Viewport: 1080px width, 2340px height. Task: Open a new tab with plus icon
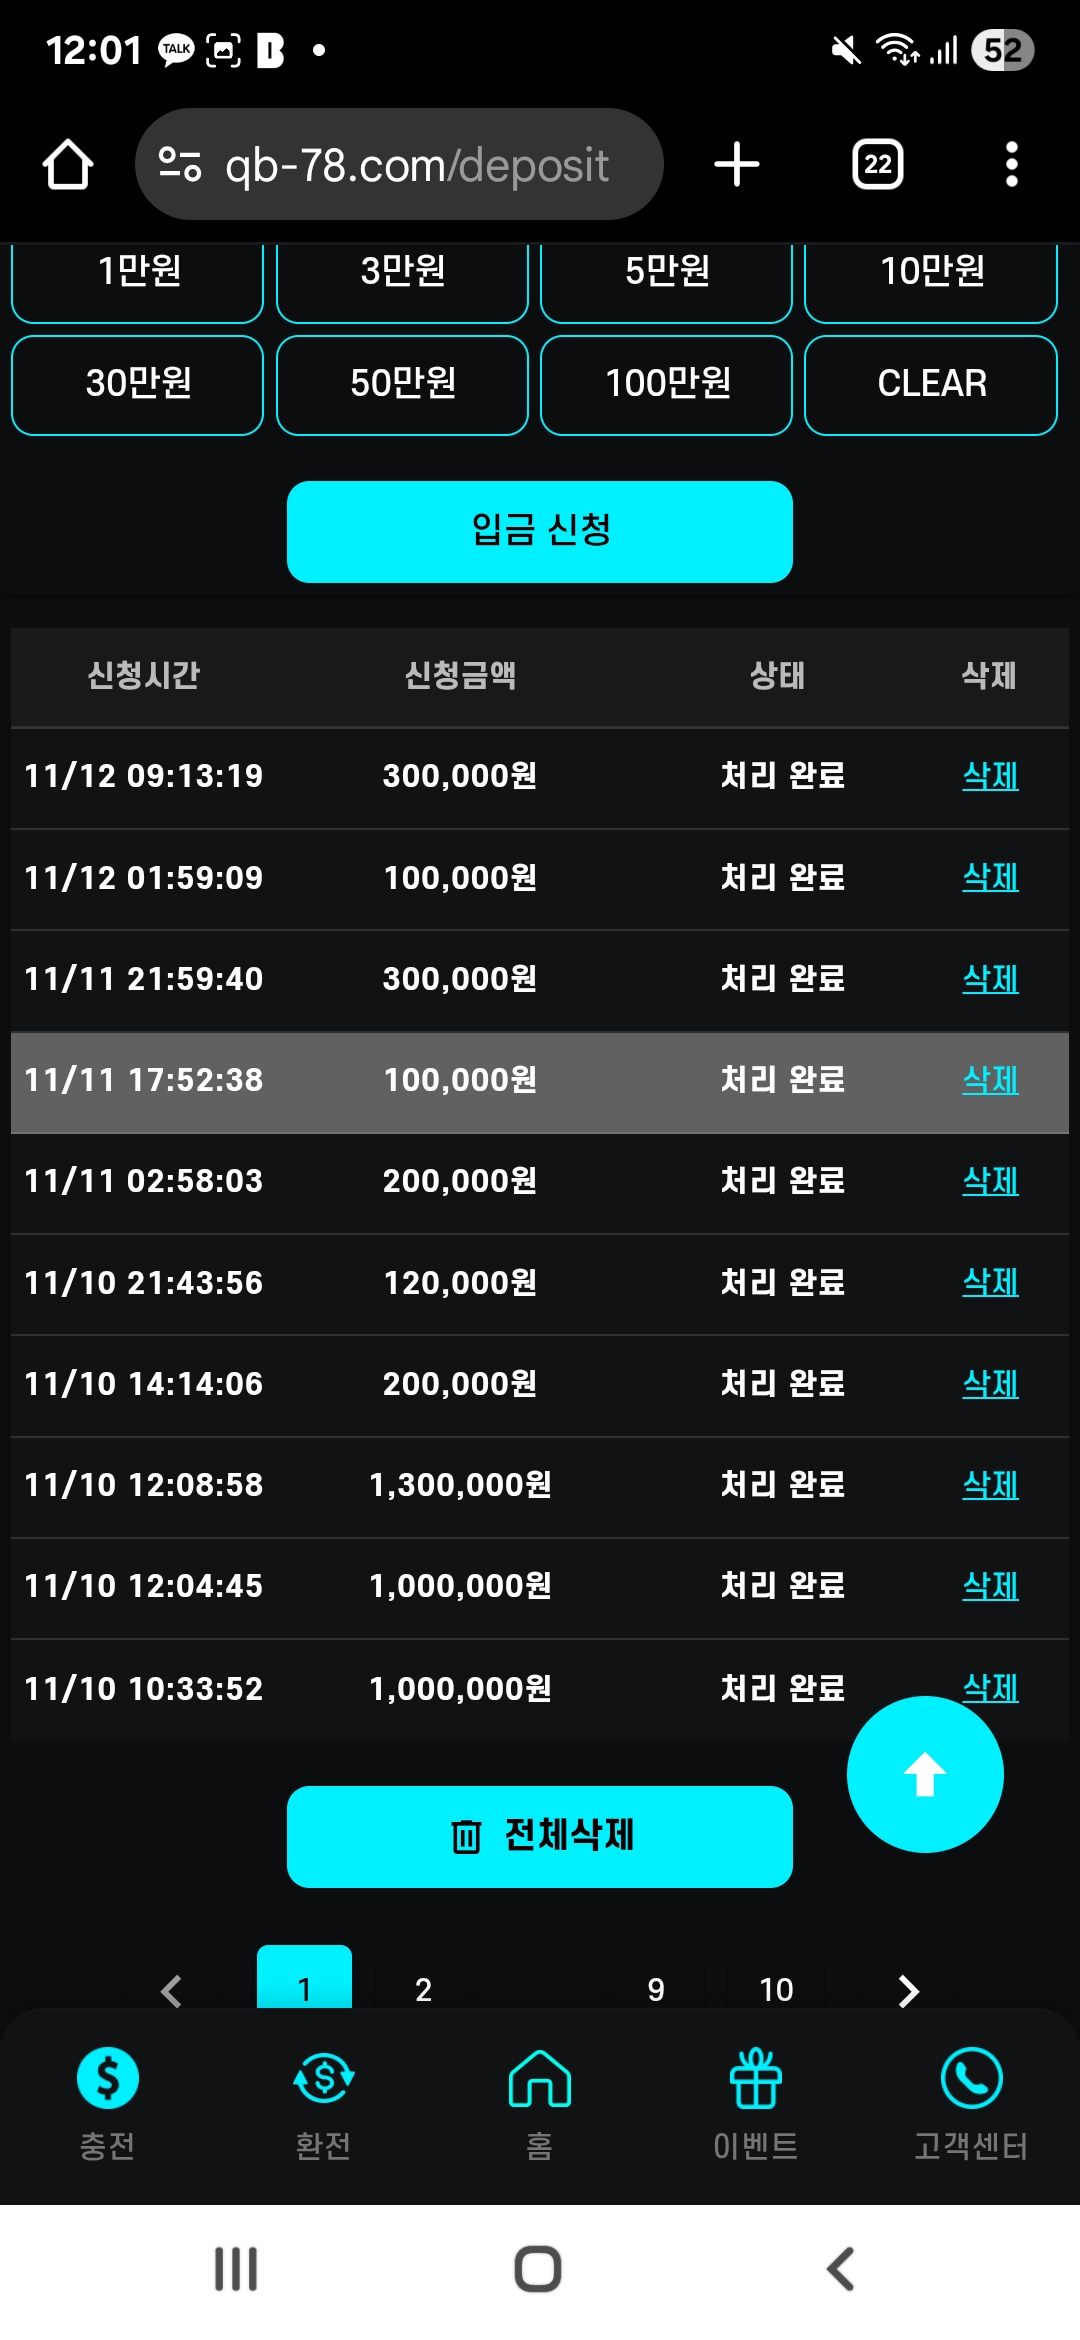(x=737, y=165)
